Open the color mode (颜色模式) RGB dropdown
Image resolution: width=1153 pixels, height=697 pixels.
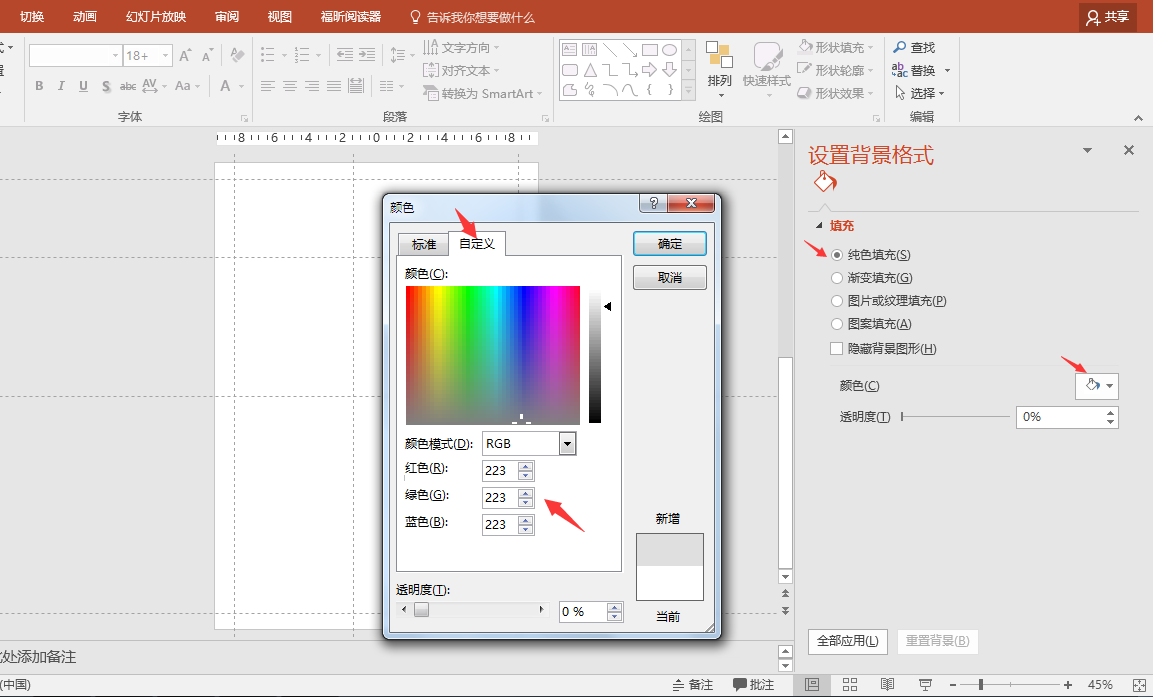(x=567, y=444)
